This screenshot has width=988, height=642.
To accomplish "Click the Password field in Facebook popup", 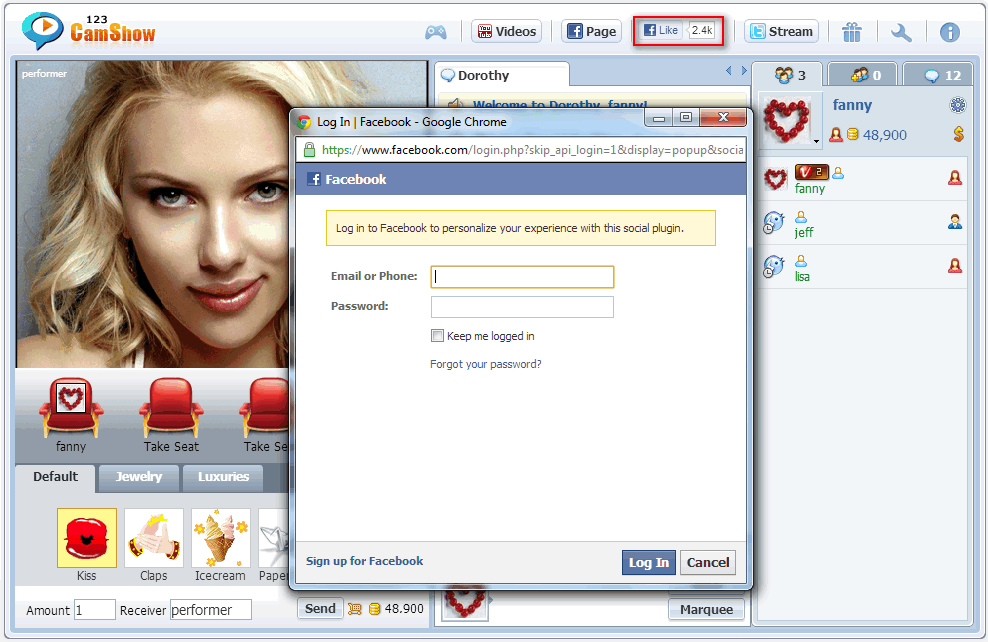I will pos(522,307).
